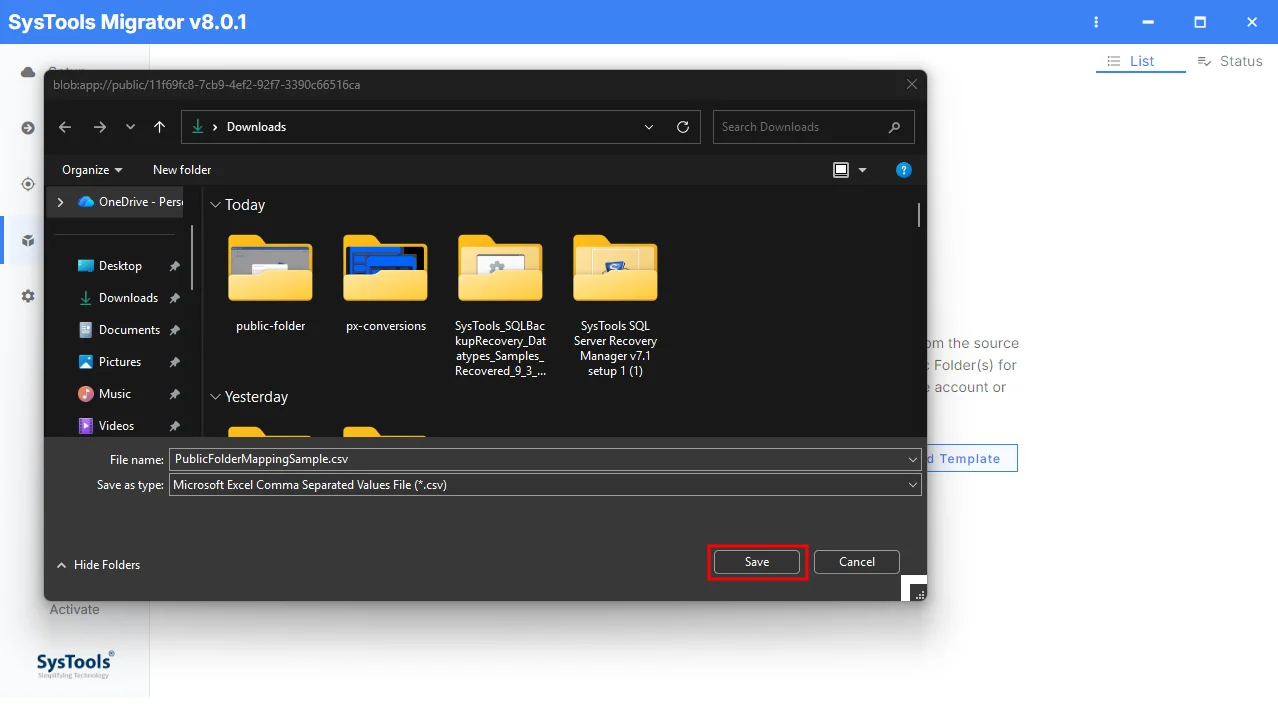
Task: Click the Cancel button in the dialog
Action: click(x=857, y=562)
